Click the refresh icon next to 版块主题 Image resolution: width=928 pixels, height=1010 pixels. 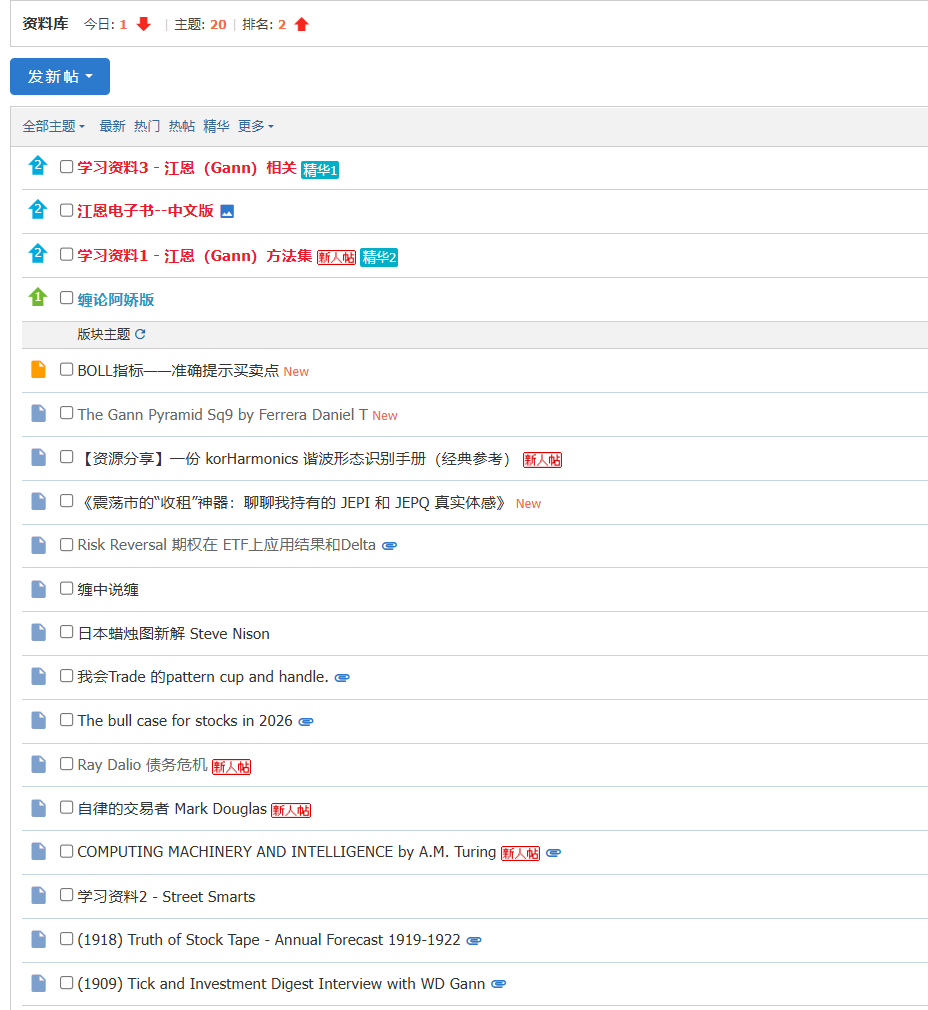(x=140, y=334)
